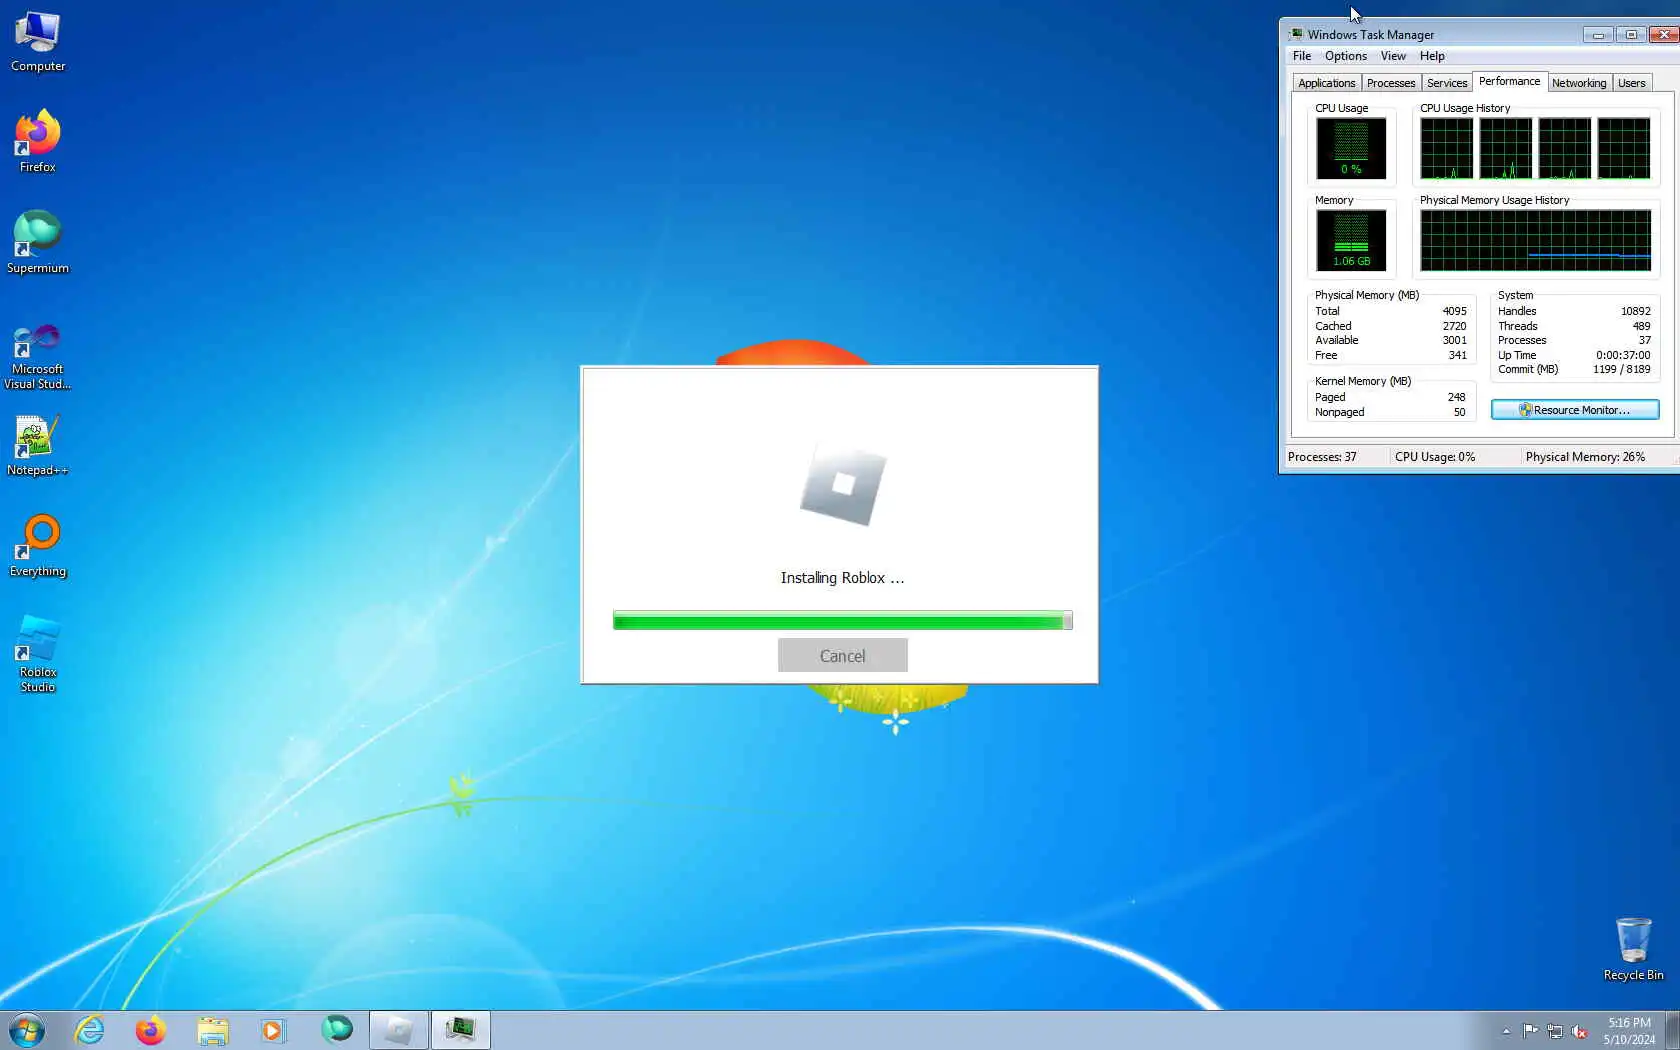
Task: Select the Firefox desktop shortcut
Action: pos(38,141)
